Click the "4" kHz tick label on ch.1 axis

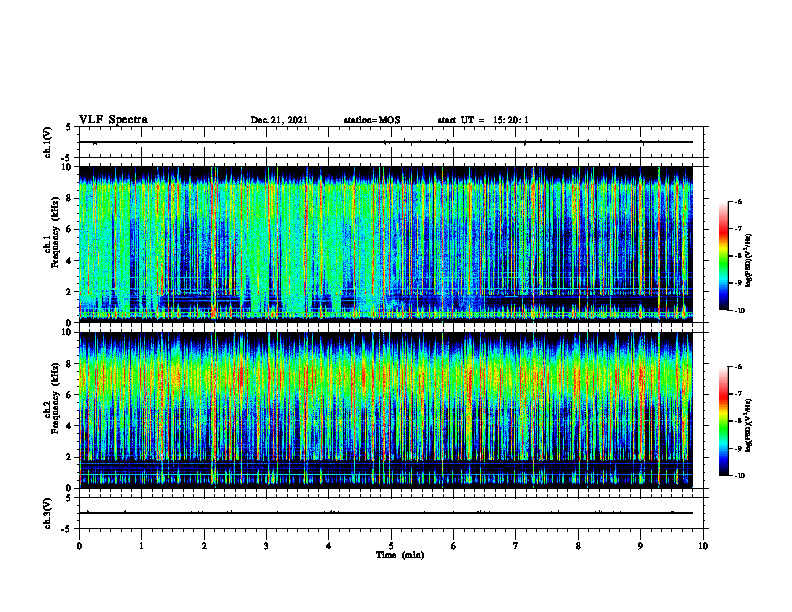pos(69,261)
